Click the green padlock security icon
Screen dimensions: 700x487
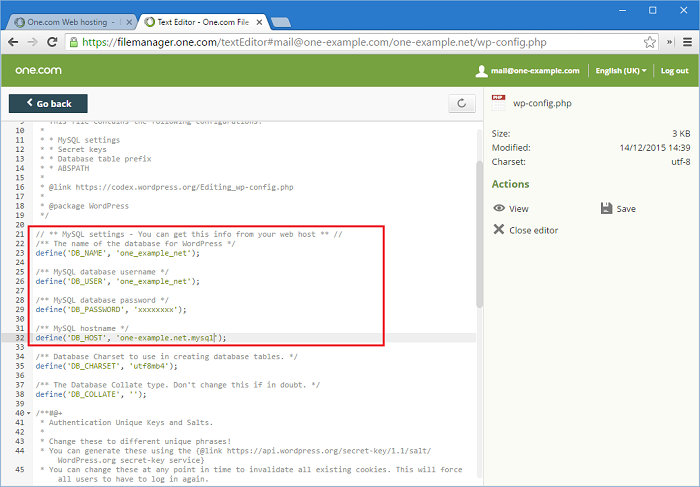tap(74, 42)
